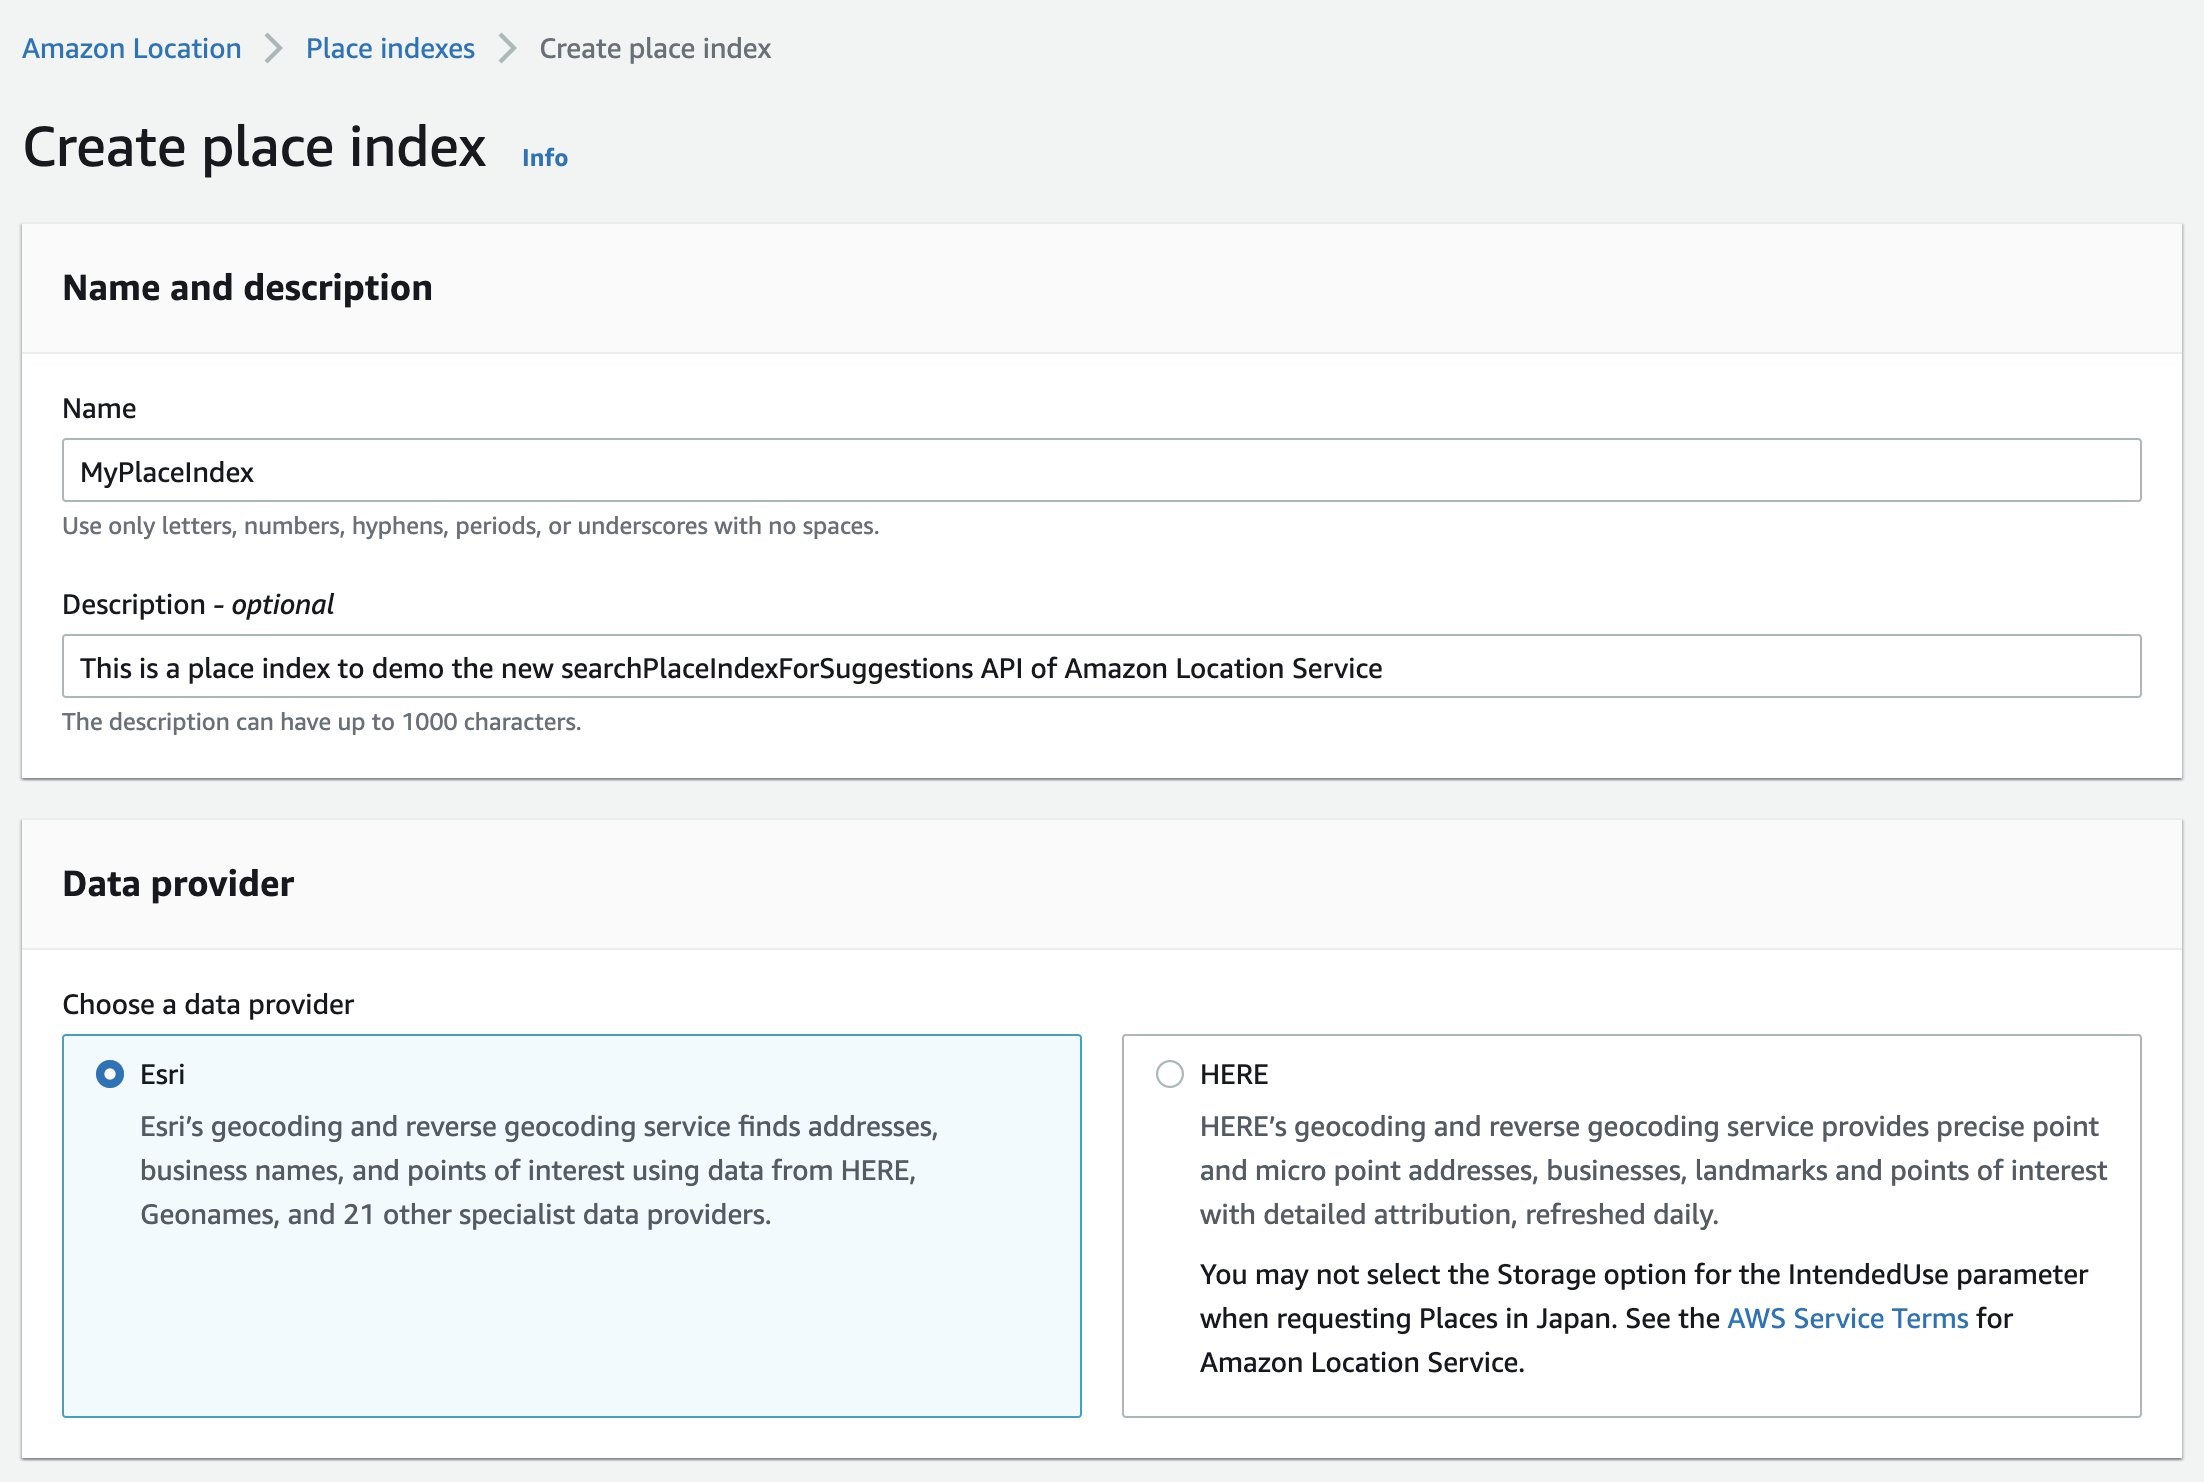Click the Description input field
This screenshot has height=1482, width=2204.
tap(1101, 666)
